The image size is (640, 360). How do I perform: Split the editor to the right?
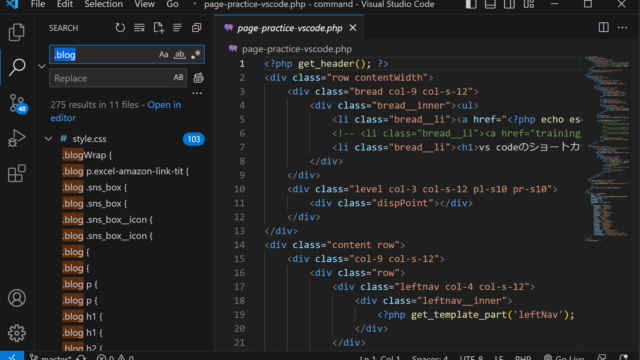(604, 27)
